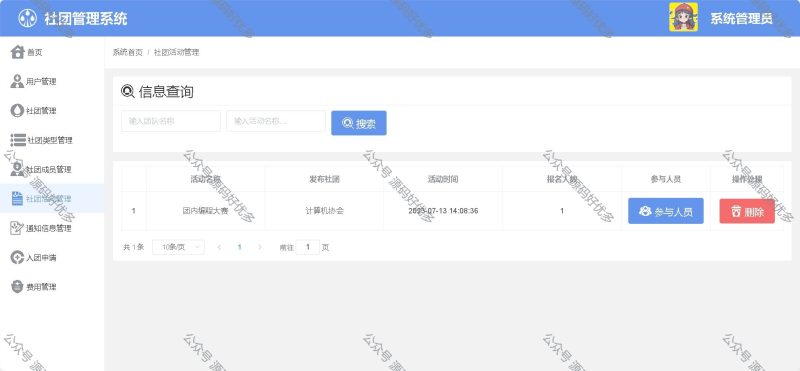Click the next page arrow
This screenshot has height=371, width=800.
click(260, 247)
